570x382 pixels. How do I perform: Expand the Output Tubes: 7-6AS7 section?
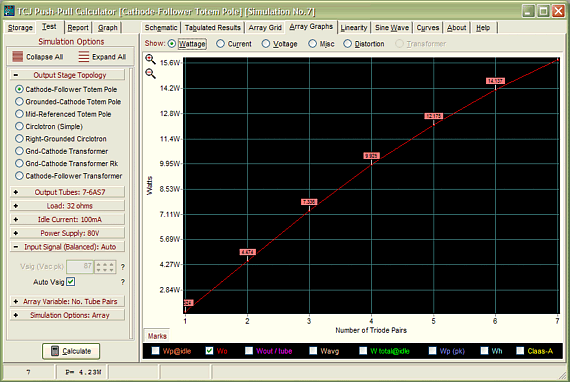click(x=68, y=192)
